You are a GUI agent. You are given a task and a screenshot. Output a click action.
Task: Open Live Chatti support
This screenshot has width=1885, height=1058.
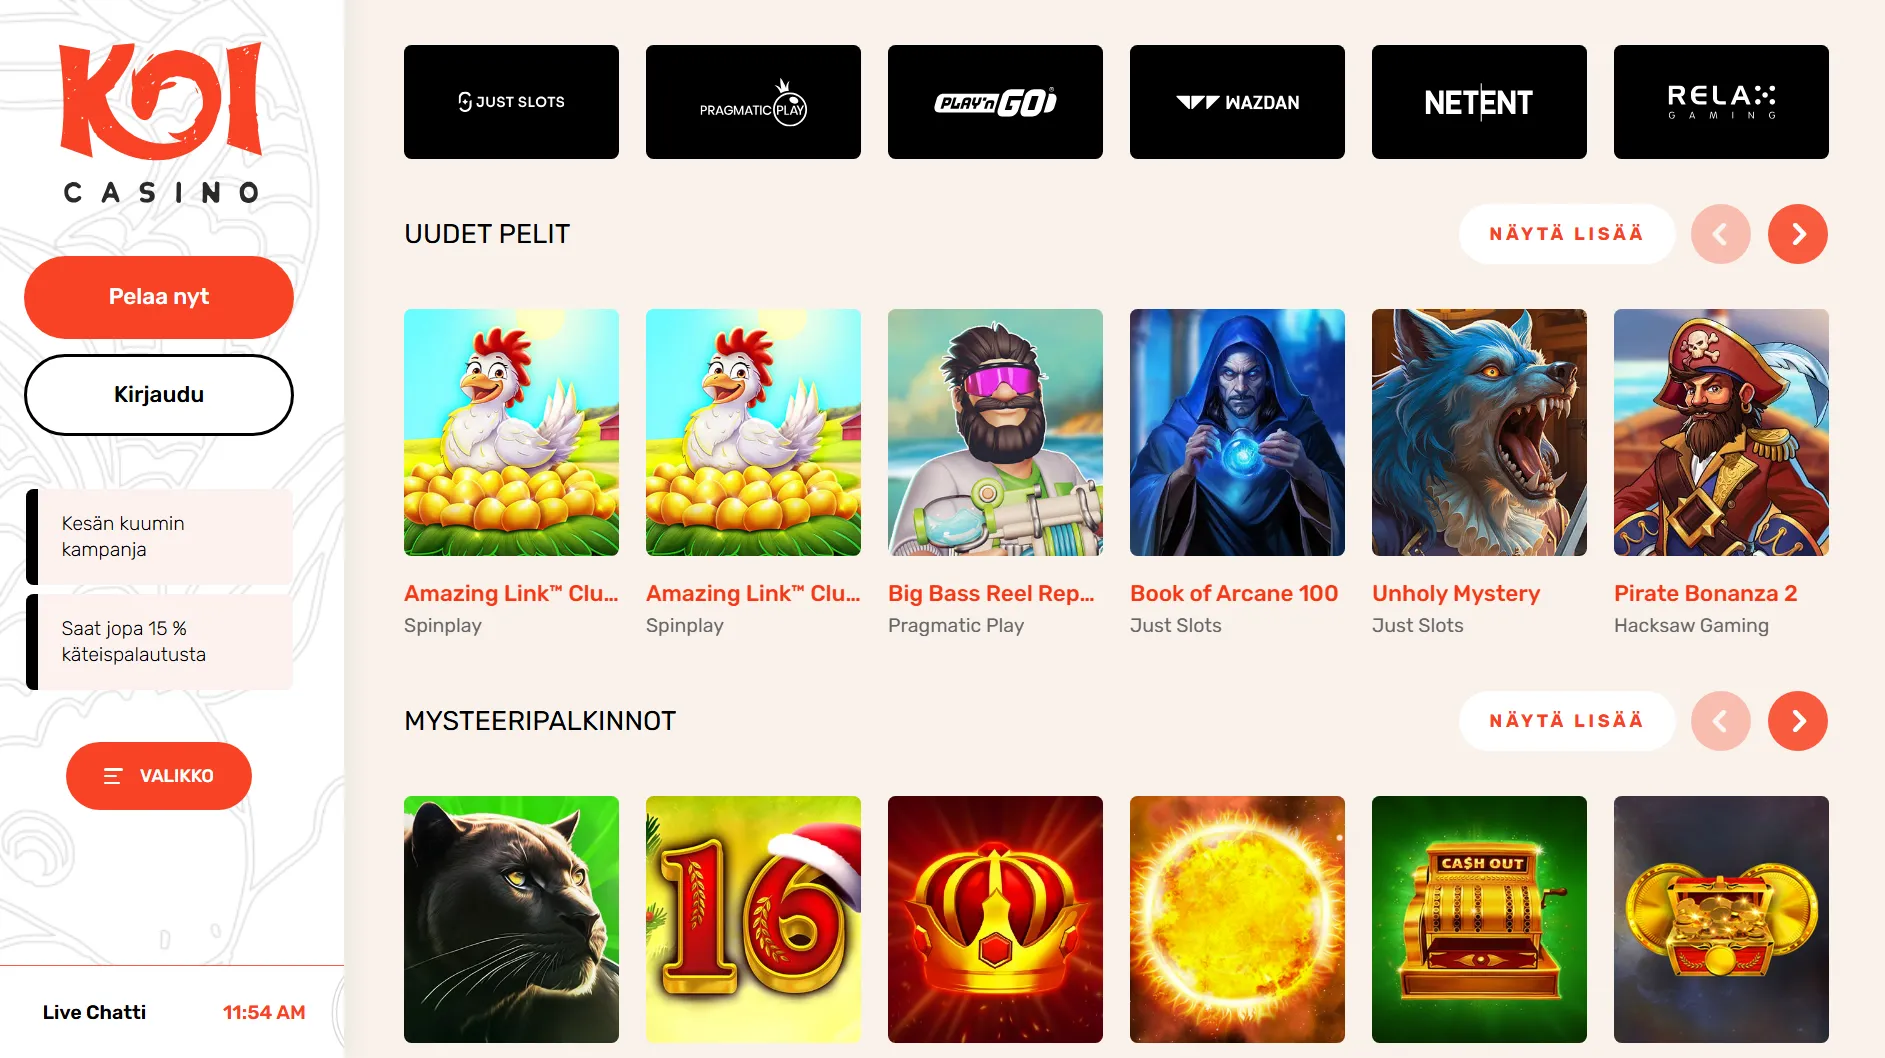tap(94, 1012)
